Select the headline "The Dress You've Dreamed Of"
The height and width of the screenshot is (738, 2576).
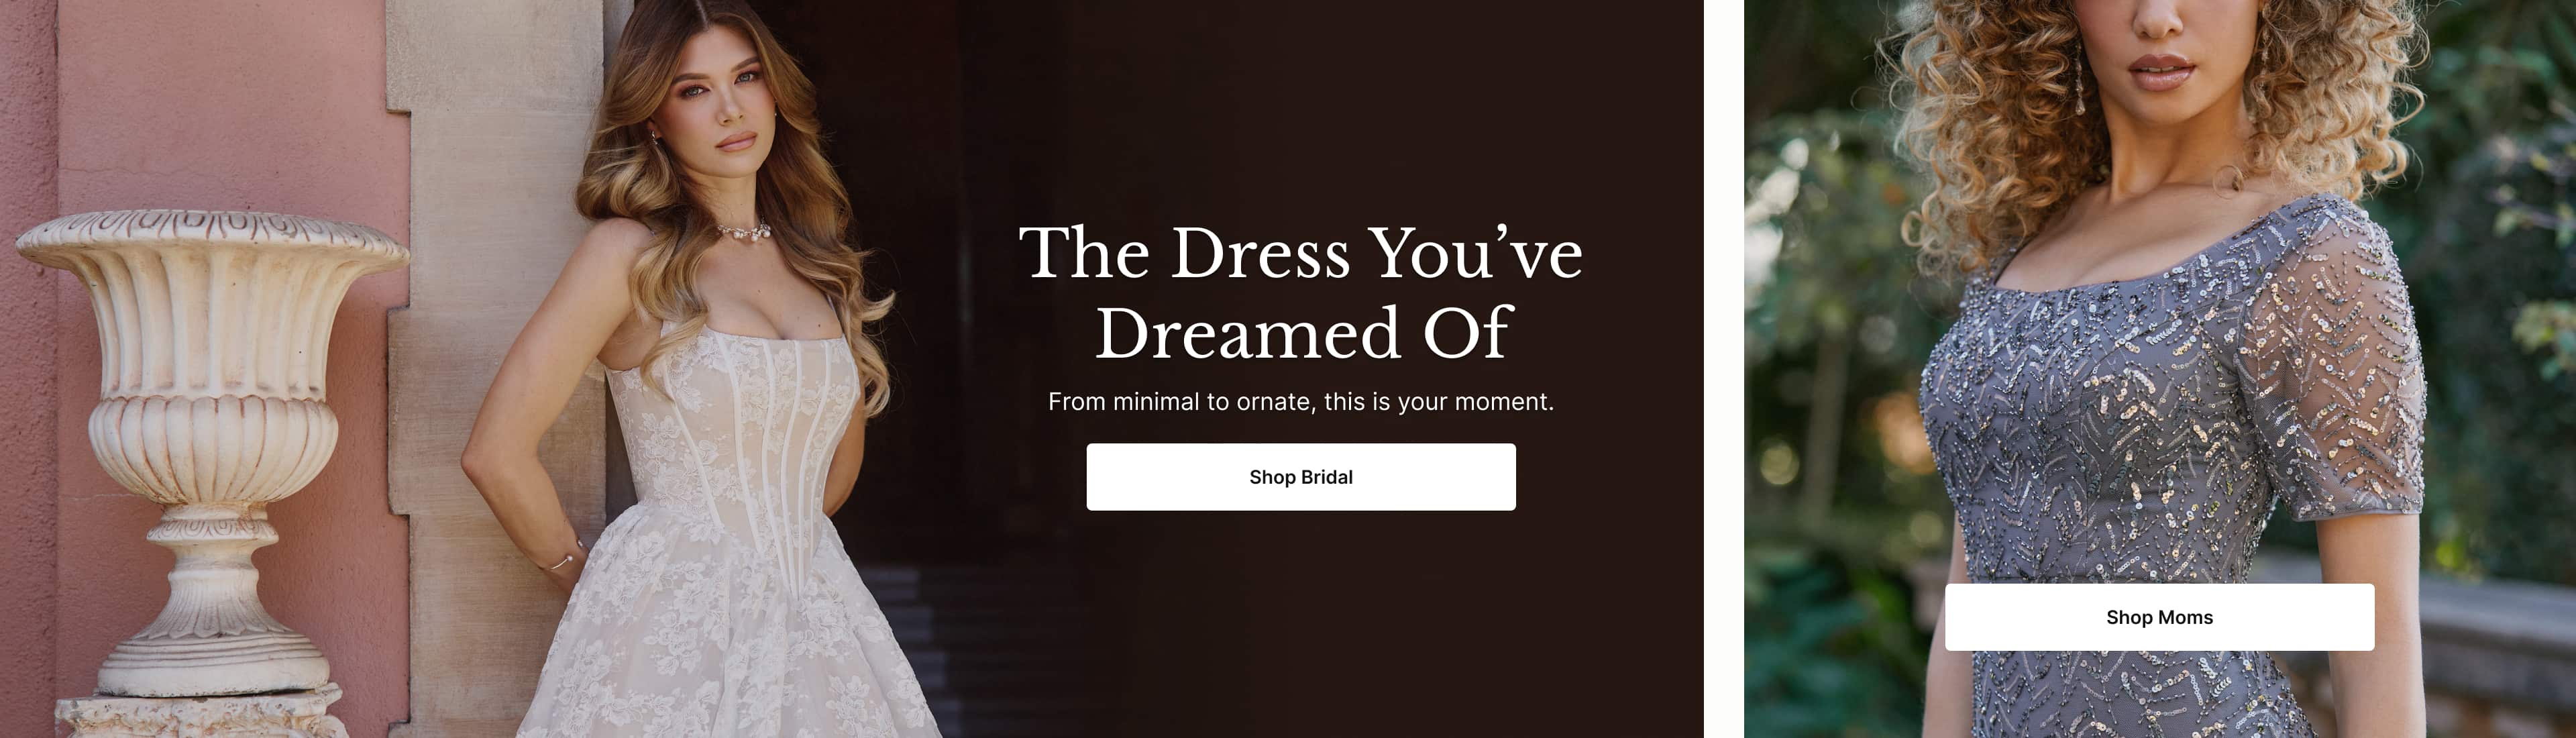click(1301, 292)
